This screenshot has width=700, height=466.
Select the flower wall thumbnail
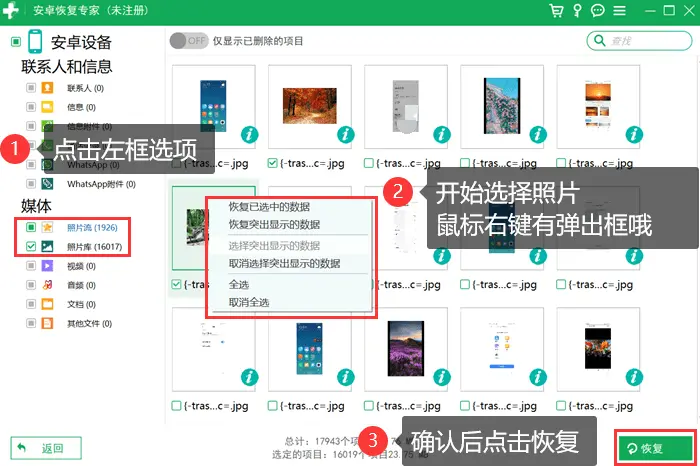pyautogui.click(x=502, y=106)
